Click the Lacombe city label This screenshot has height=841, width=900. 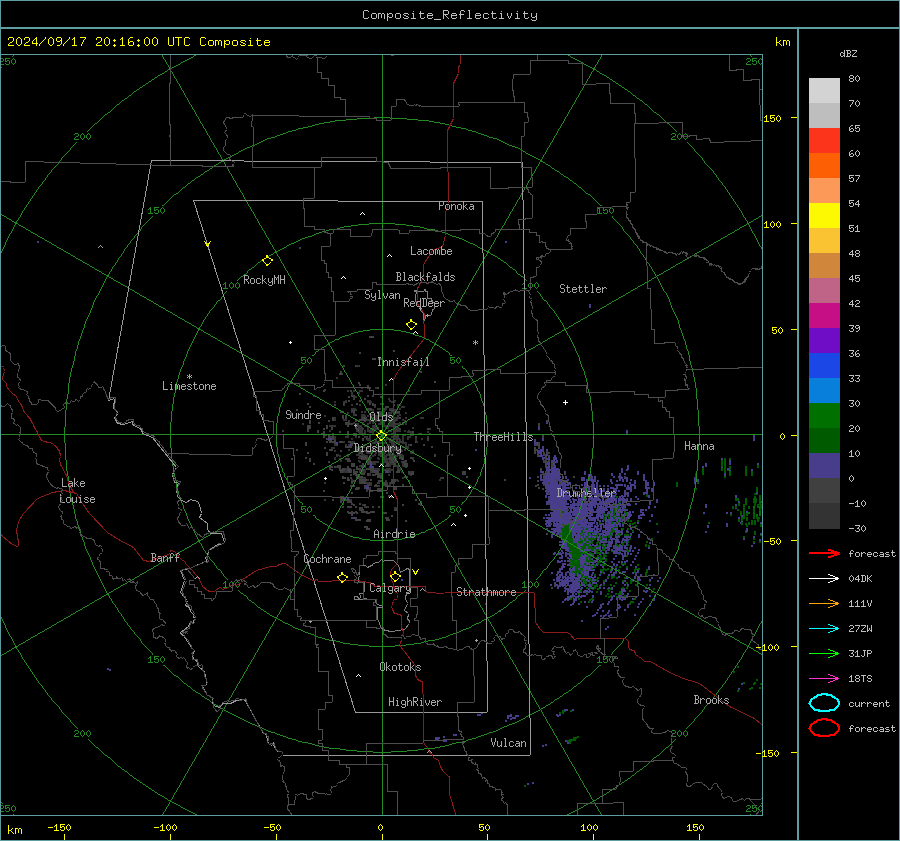[x=431, y=251]
